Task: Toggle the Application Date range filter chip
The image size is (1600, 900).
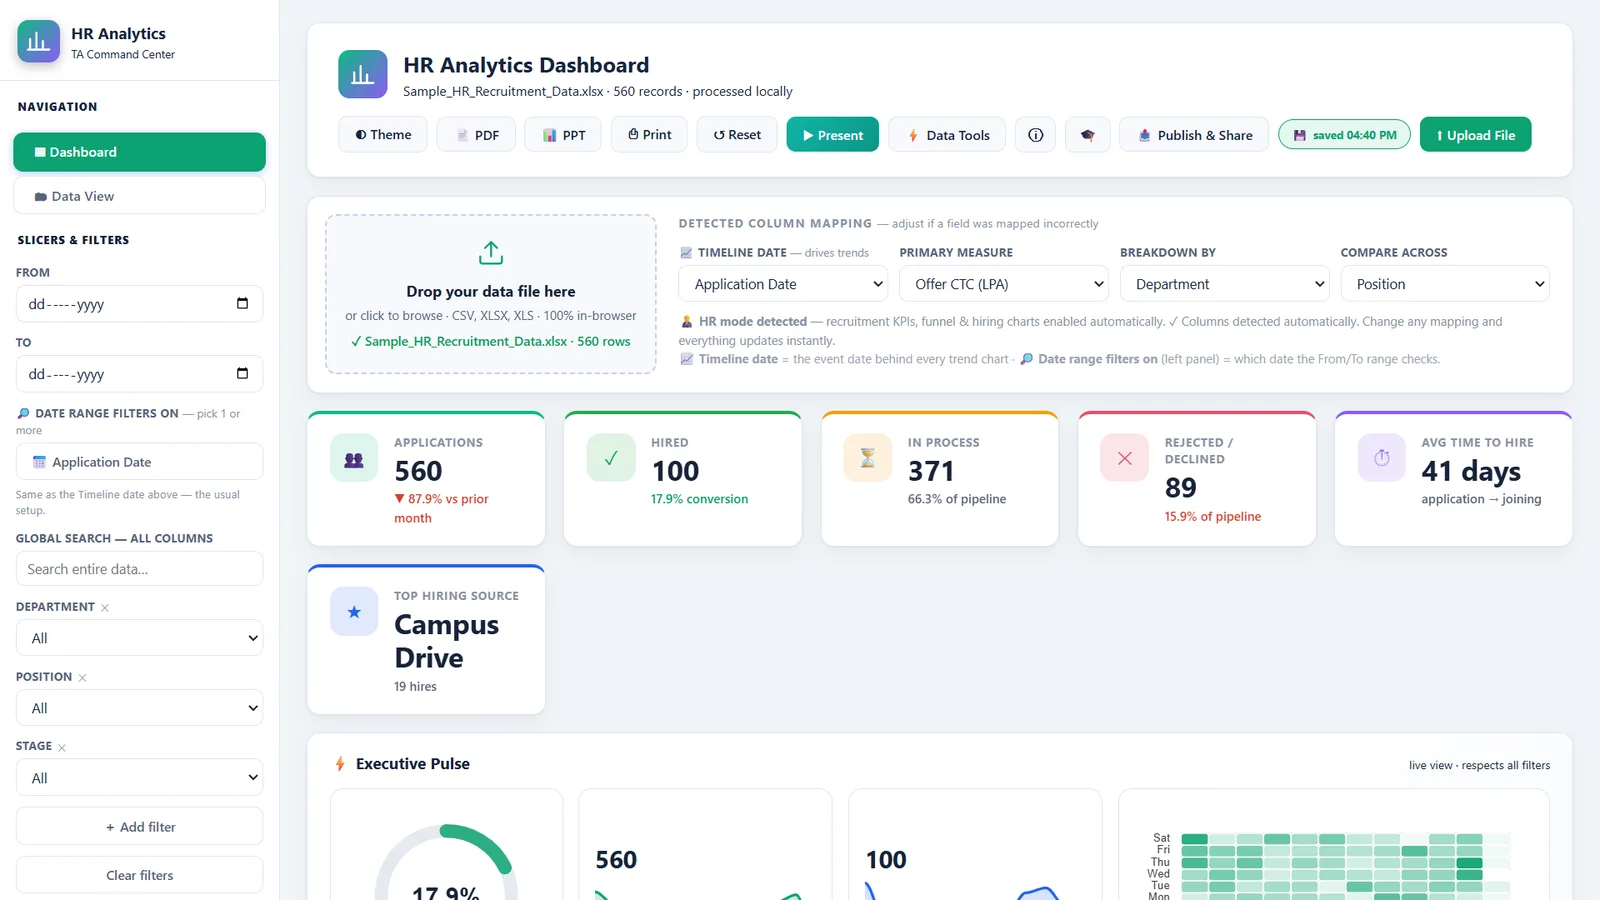Action: (x=139, y=462)
